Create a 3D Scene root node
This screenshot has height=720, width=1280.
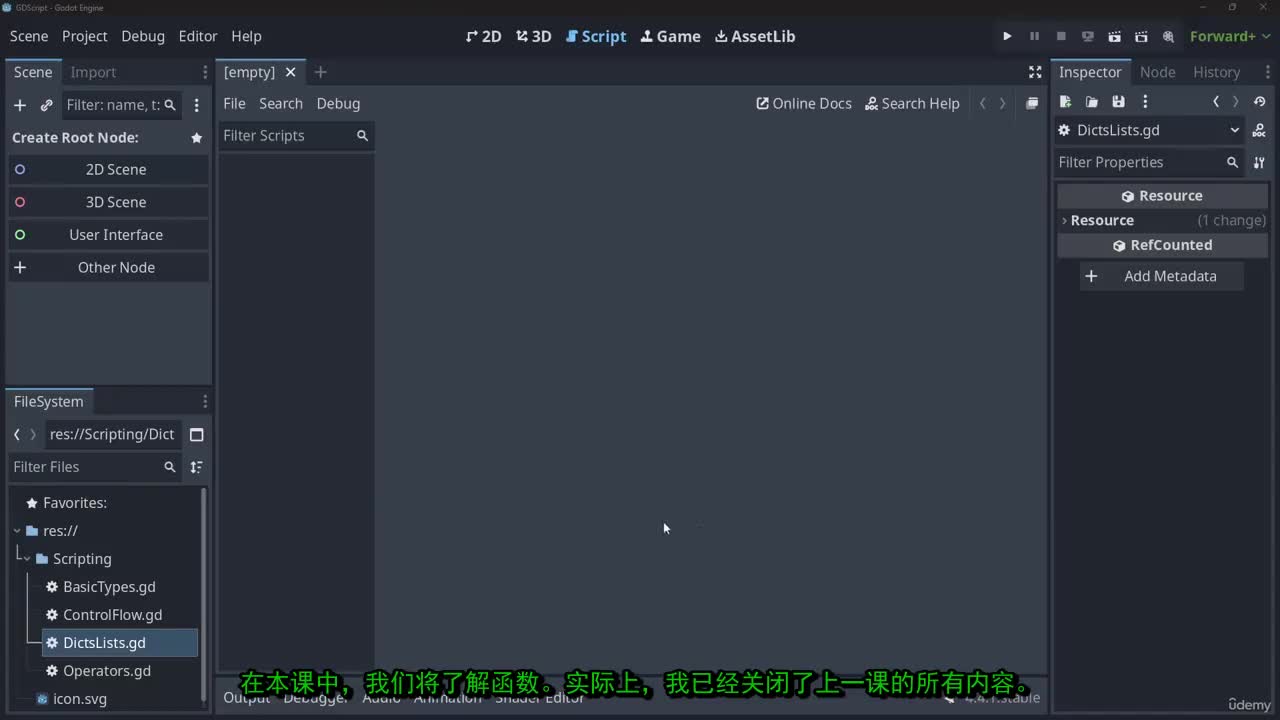pos(108,202)
